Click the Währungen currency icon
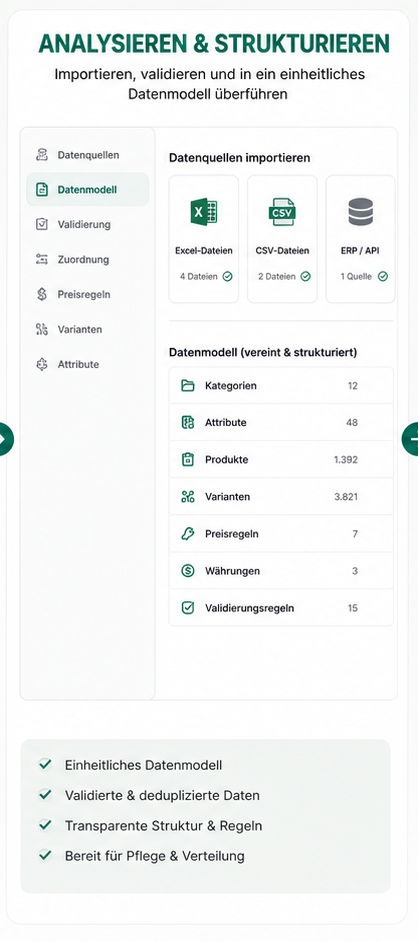The image size is (418, 941). tap(188, 571)
